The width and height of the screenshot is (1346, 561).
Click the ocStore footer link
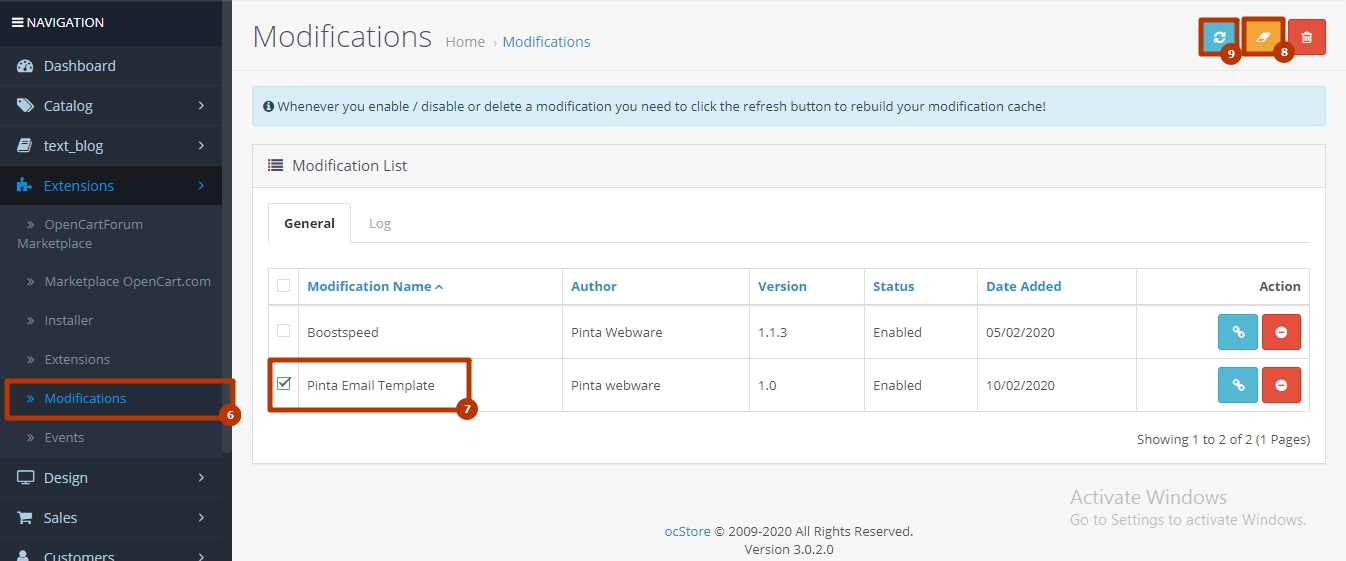click(687, 531)
